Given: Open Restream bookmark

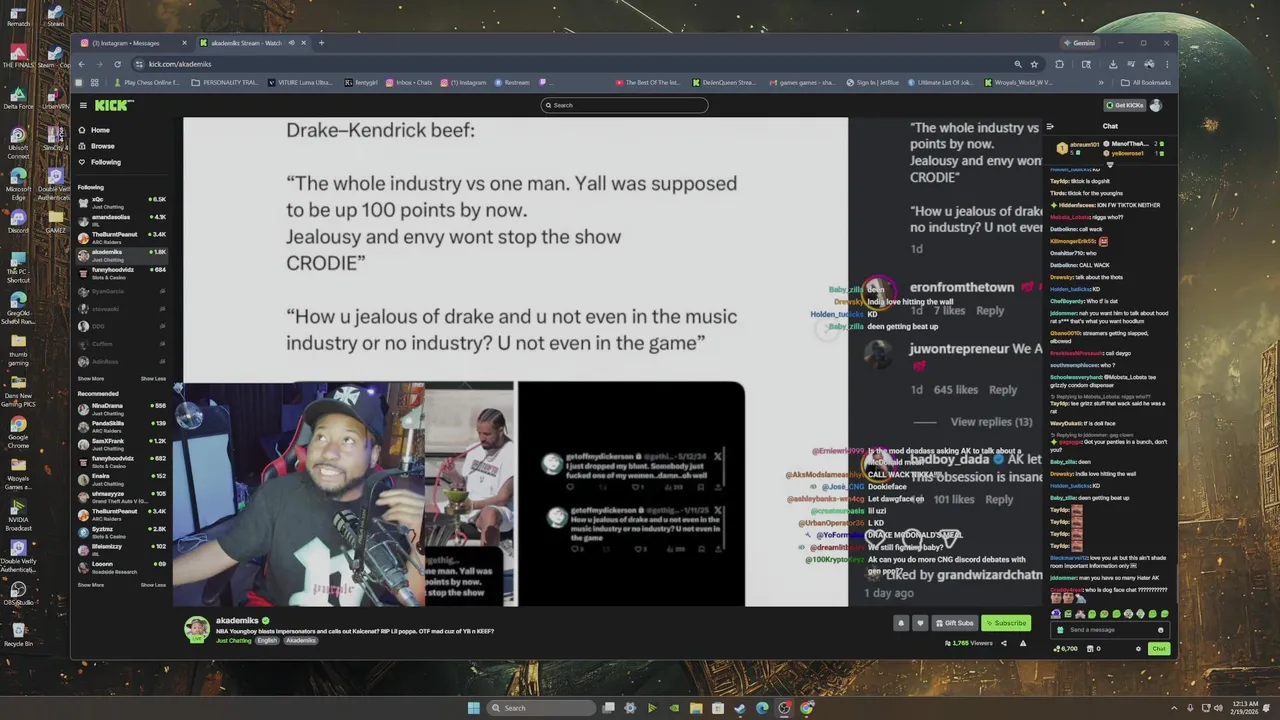Looking at the screenshot, I should pos(511,83).
